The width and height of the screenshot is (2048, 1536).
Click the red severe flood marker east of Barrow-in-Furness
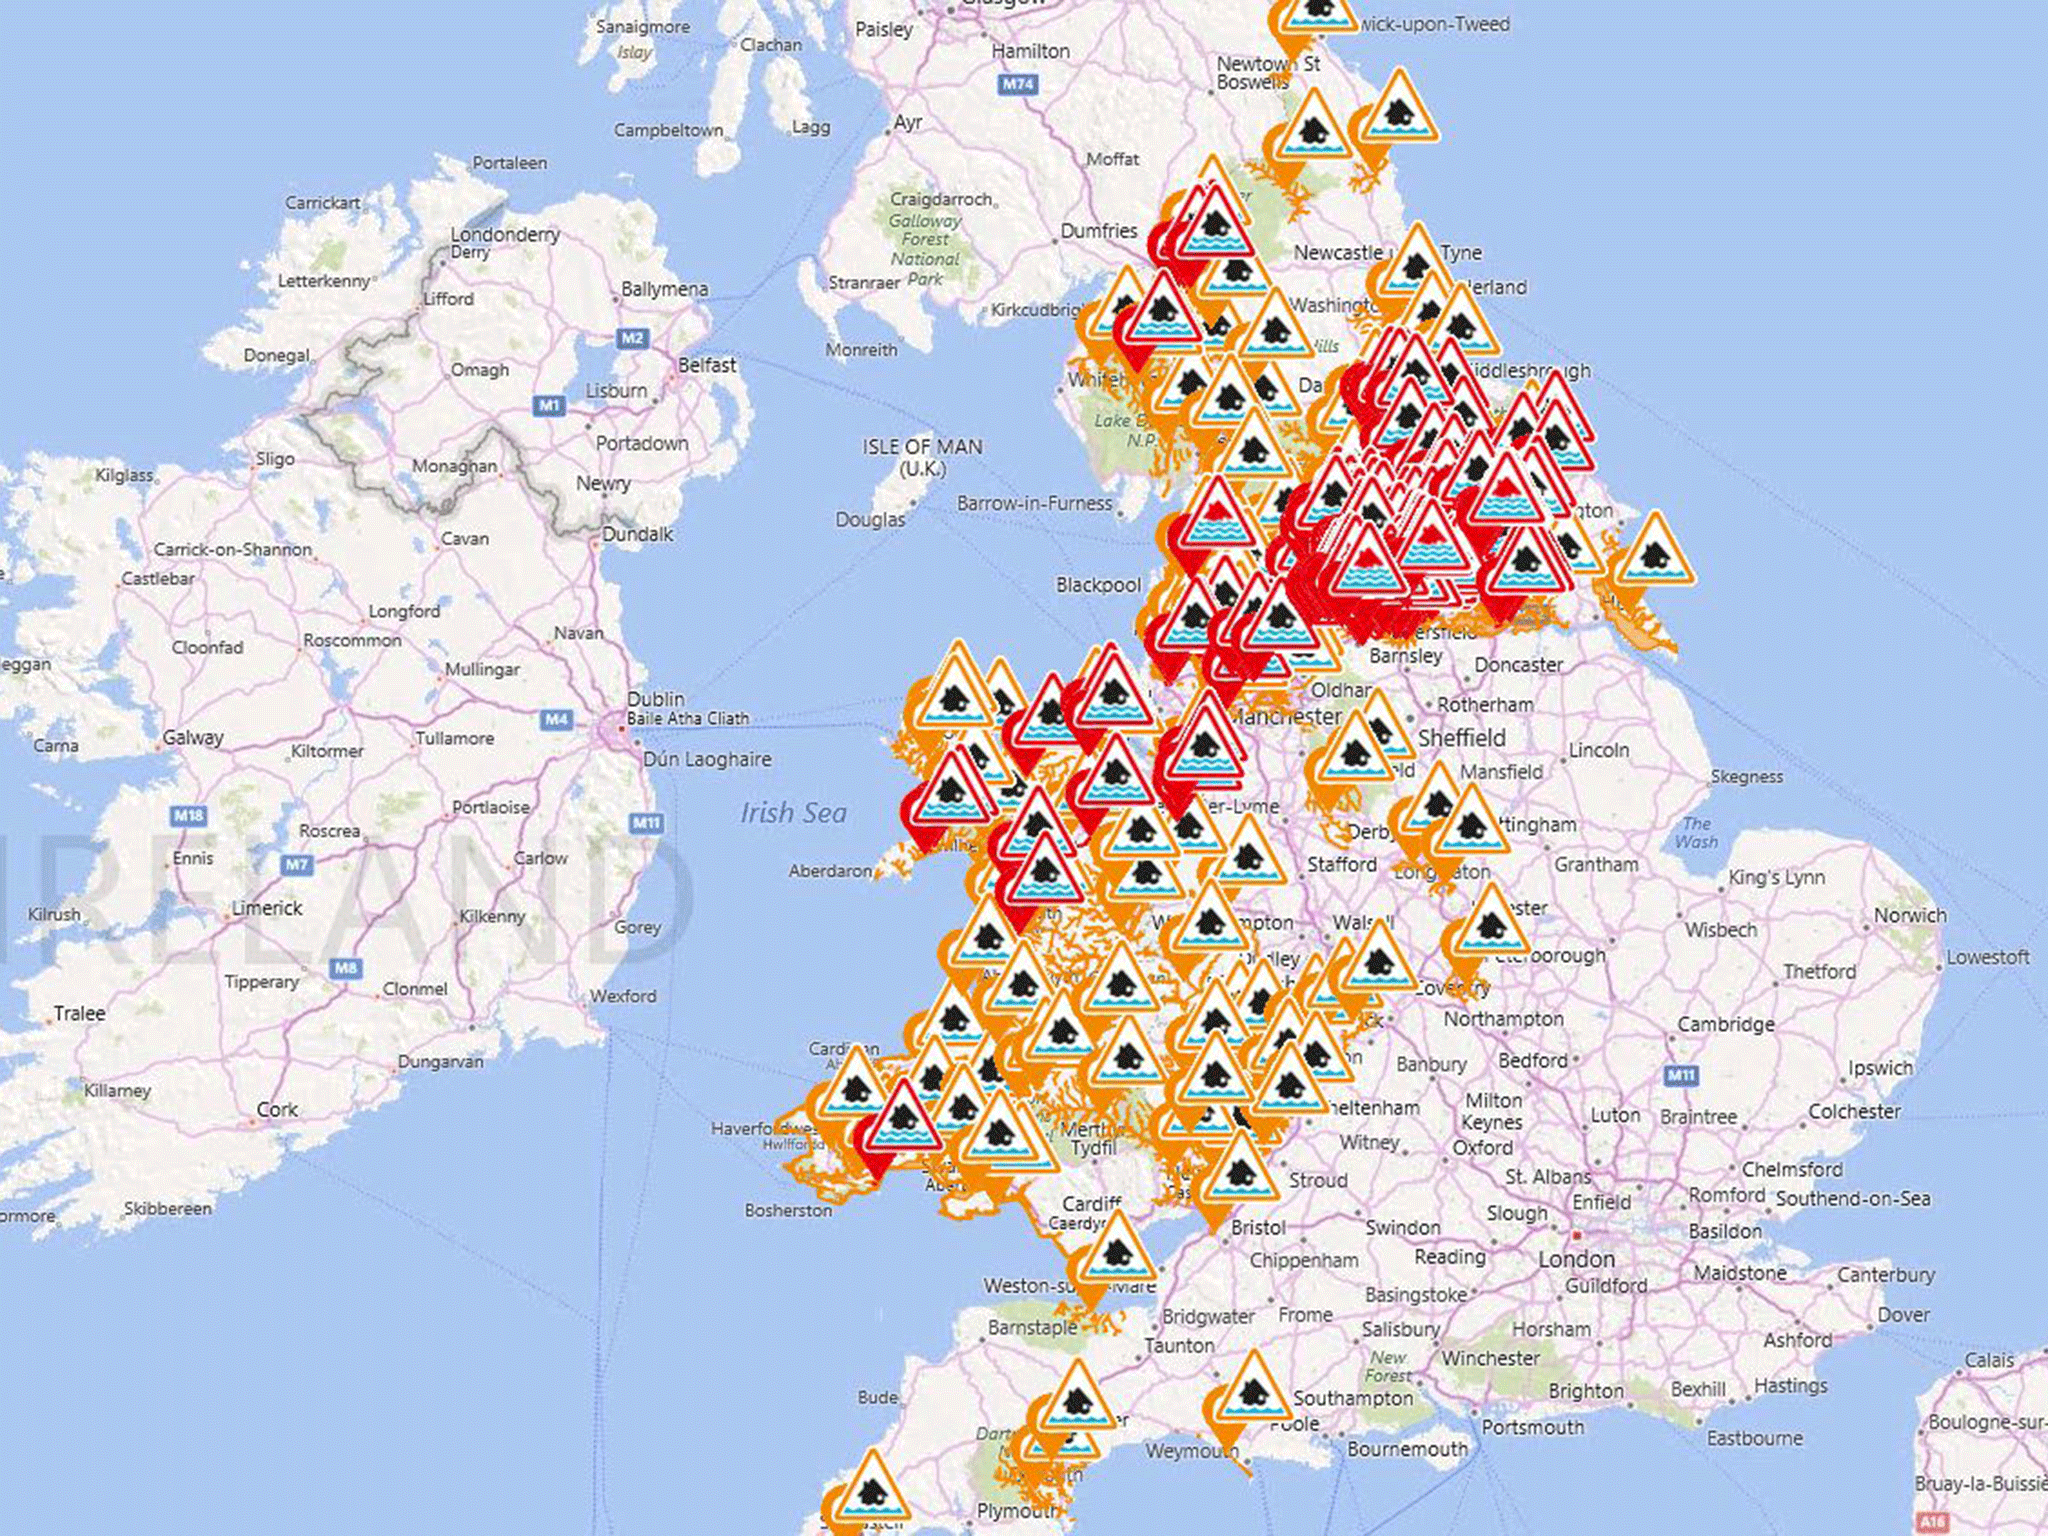tap(1216, 518)
